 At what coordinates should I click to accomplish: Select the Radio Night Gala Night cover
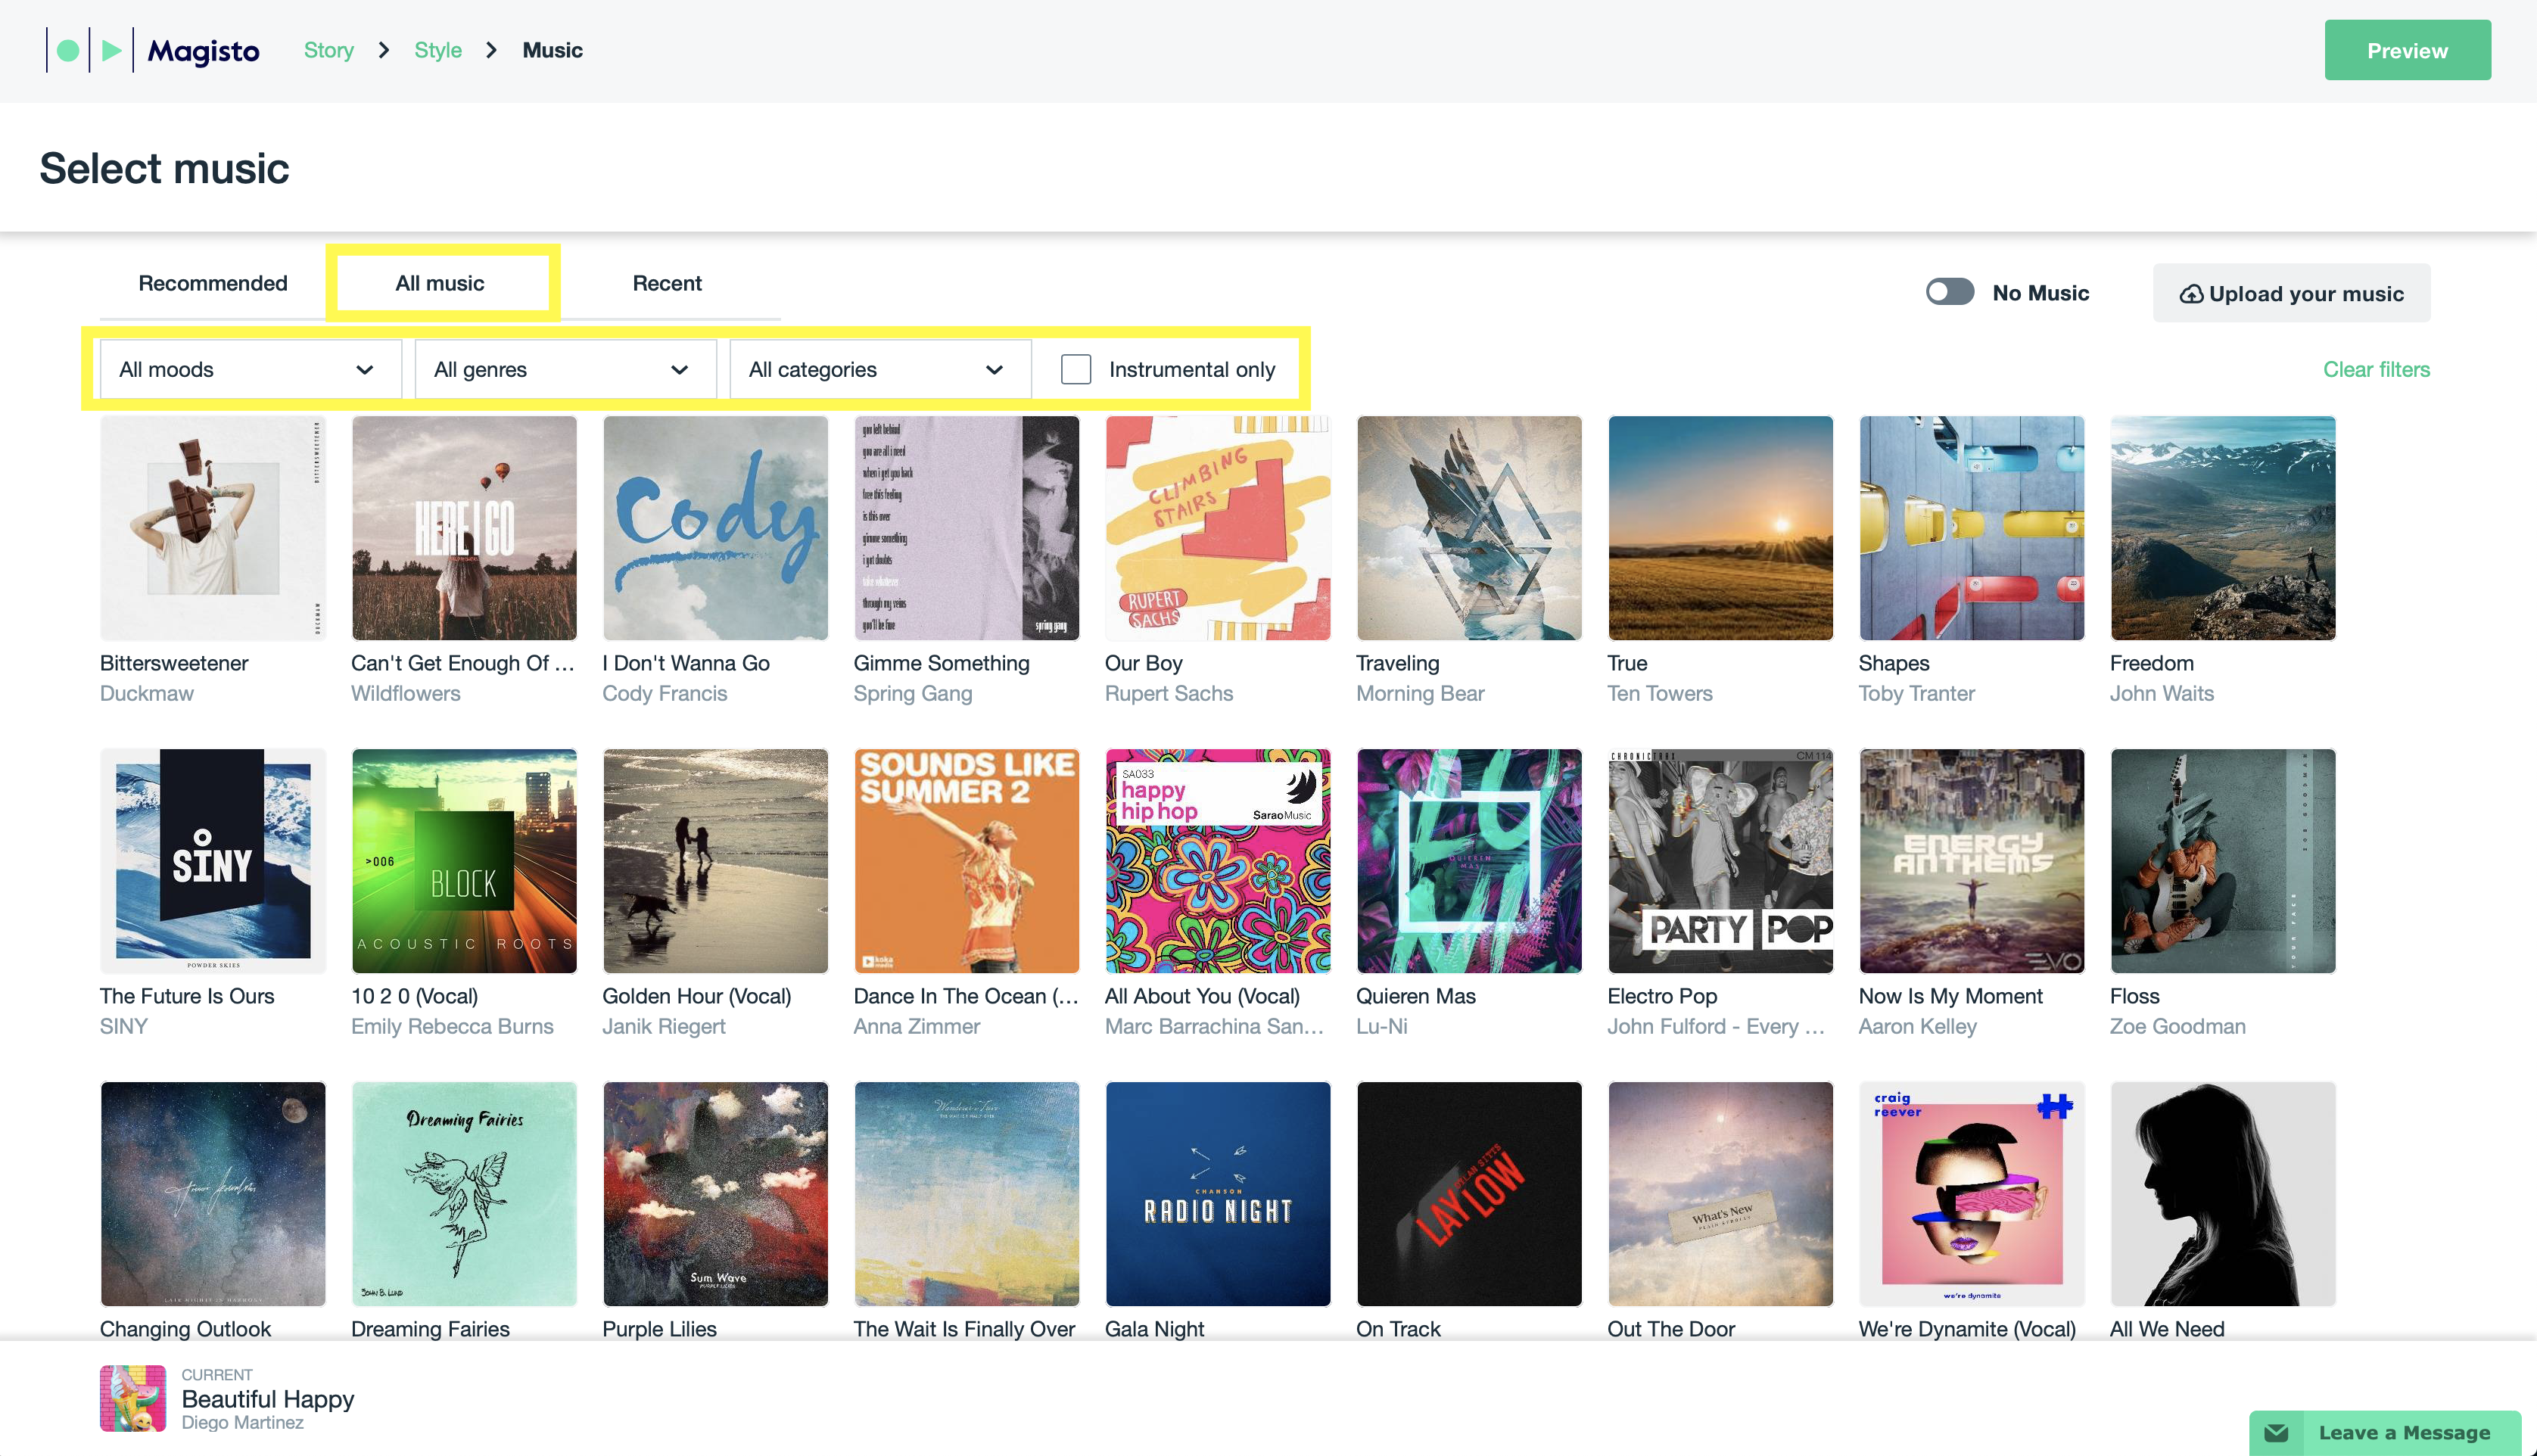tap(1218, 1194)
